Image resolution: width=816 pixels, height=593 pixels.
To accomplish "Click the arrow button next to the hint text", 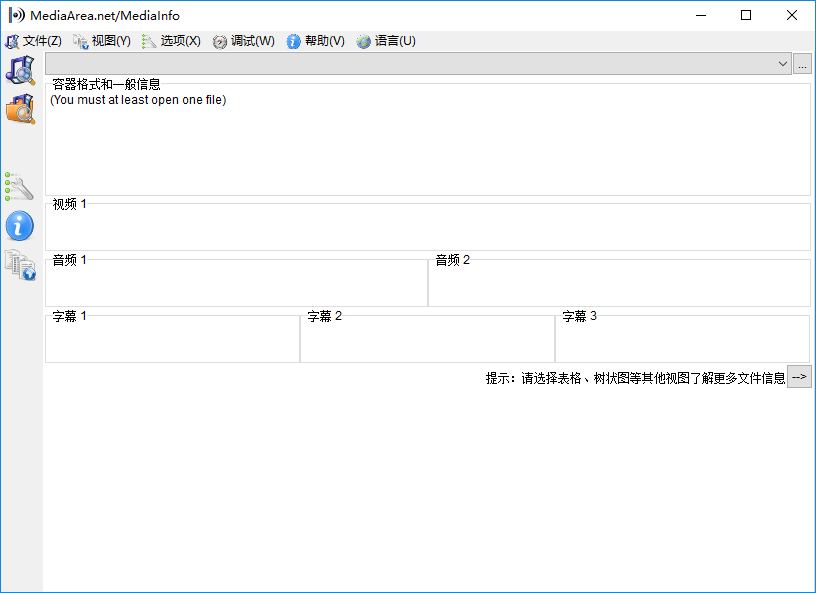I will pyautogui.click(x=799, y=376).
